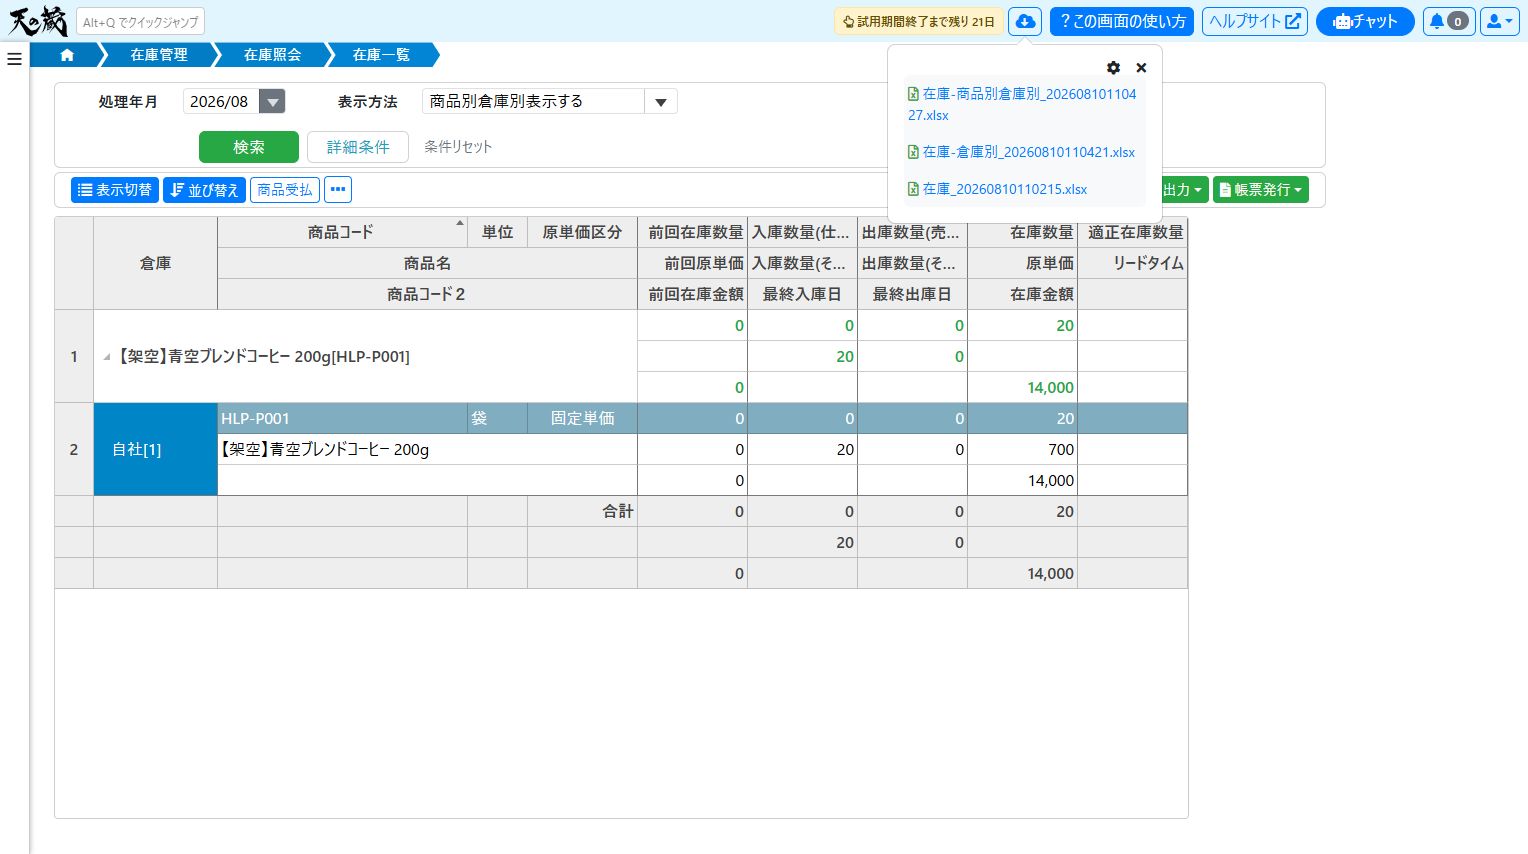Click the Alt+Q quick jump field
The width and height of the screenshot is (1528, 854).
pos(140,22)
